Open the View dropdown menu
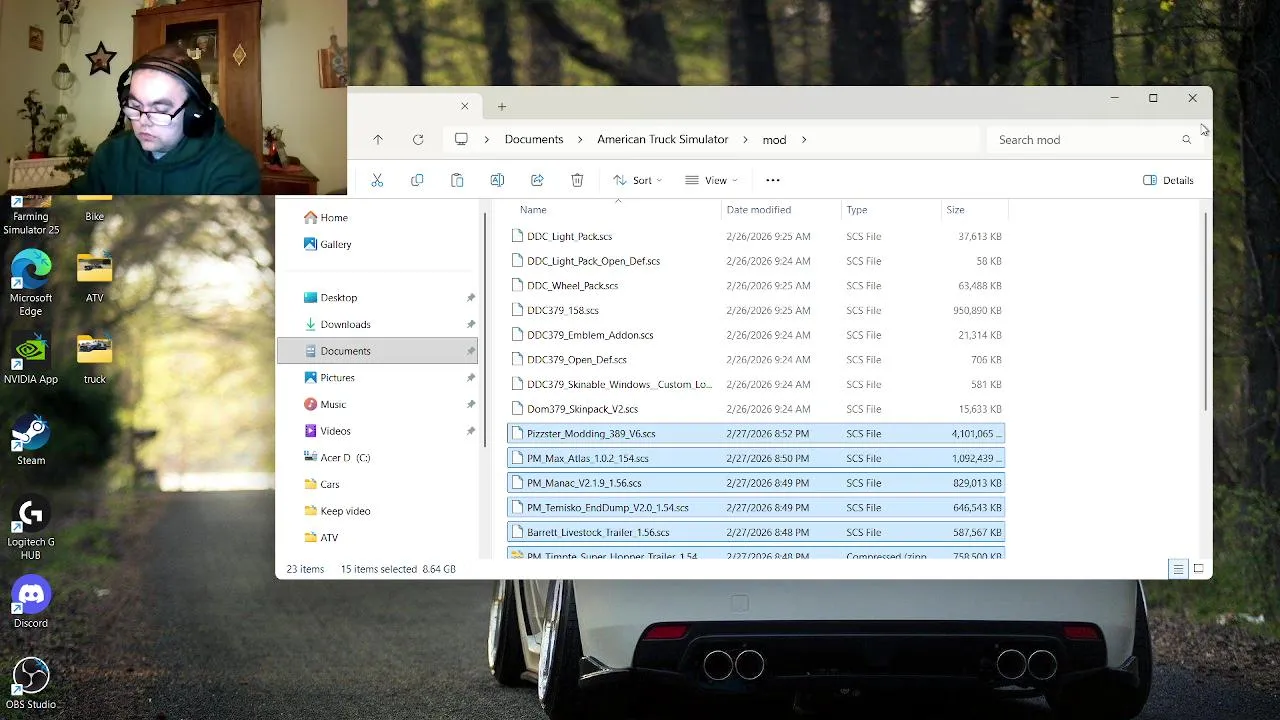 tap(711, 180)
